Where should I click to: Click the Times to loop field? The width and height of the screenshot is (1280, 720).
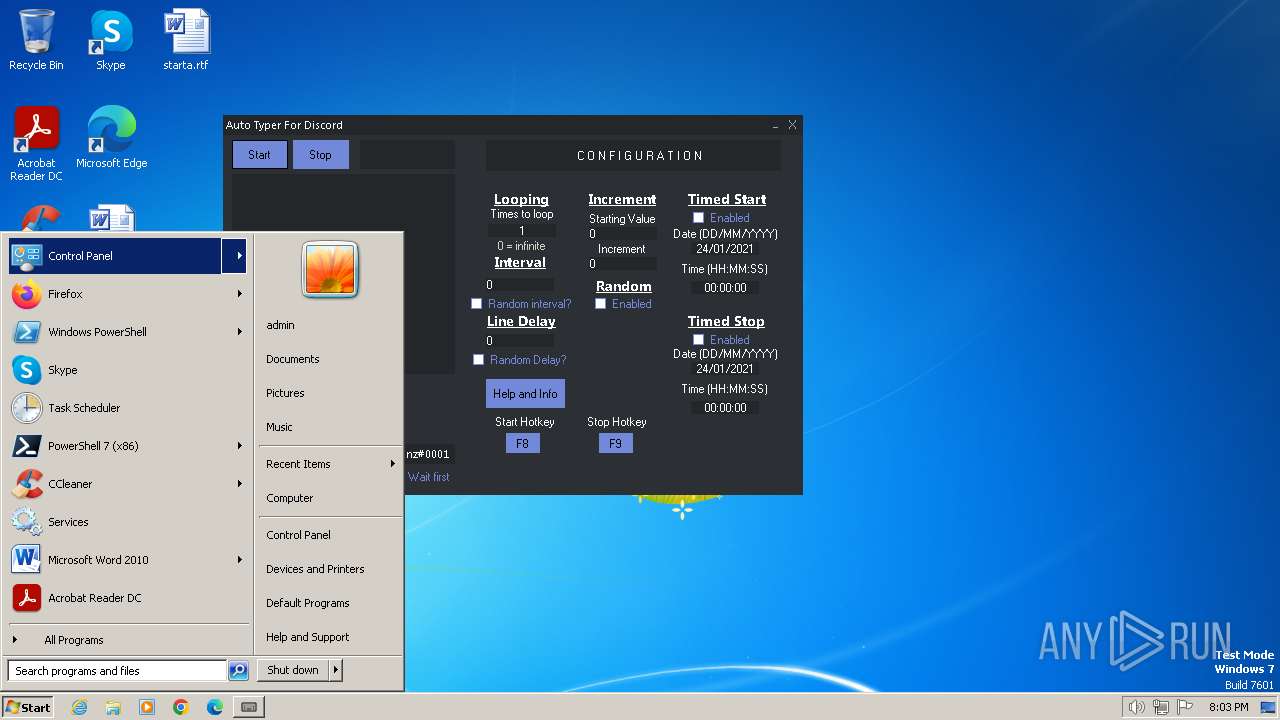521,231
